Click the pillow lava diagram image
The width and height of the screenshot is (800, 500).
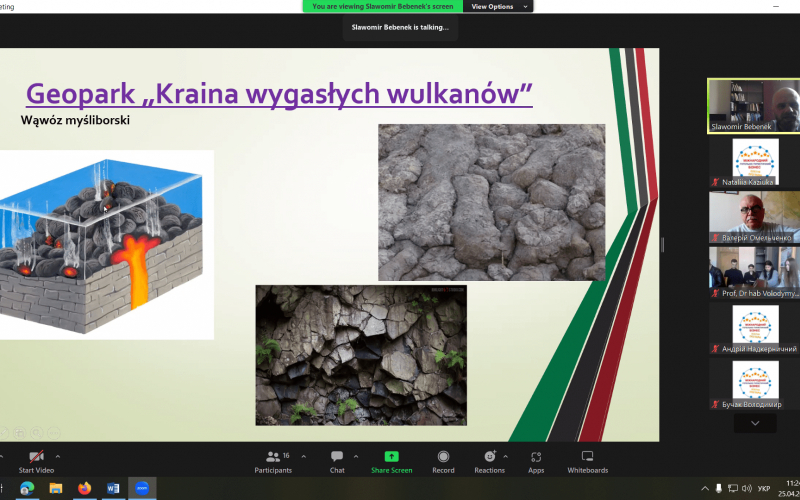[x=107, y=245]
